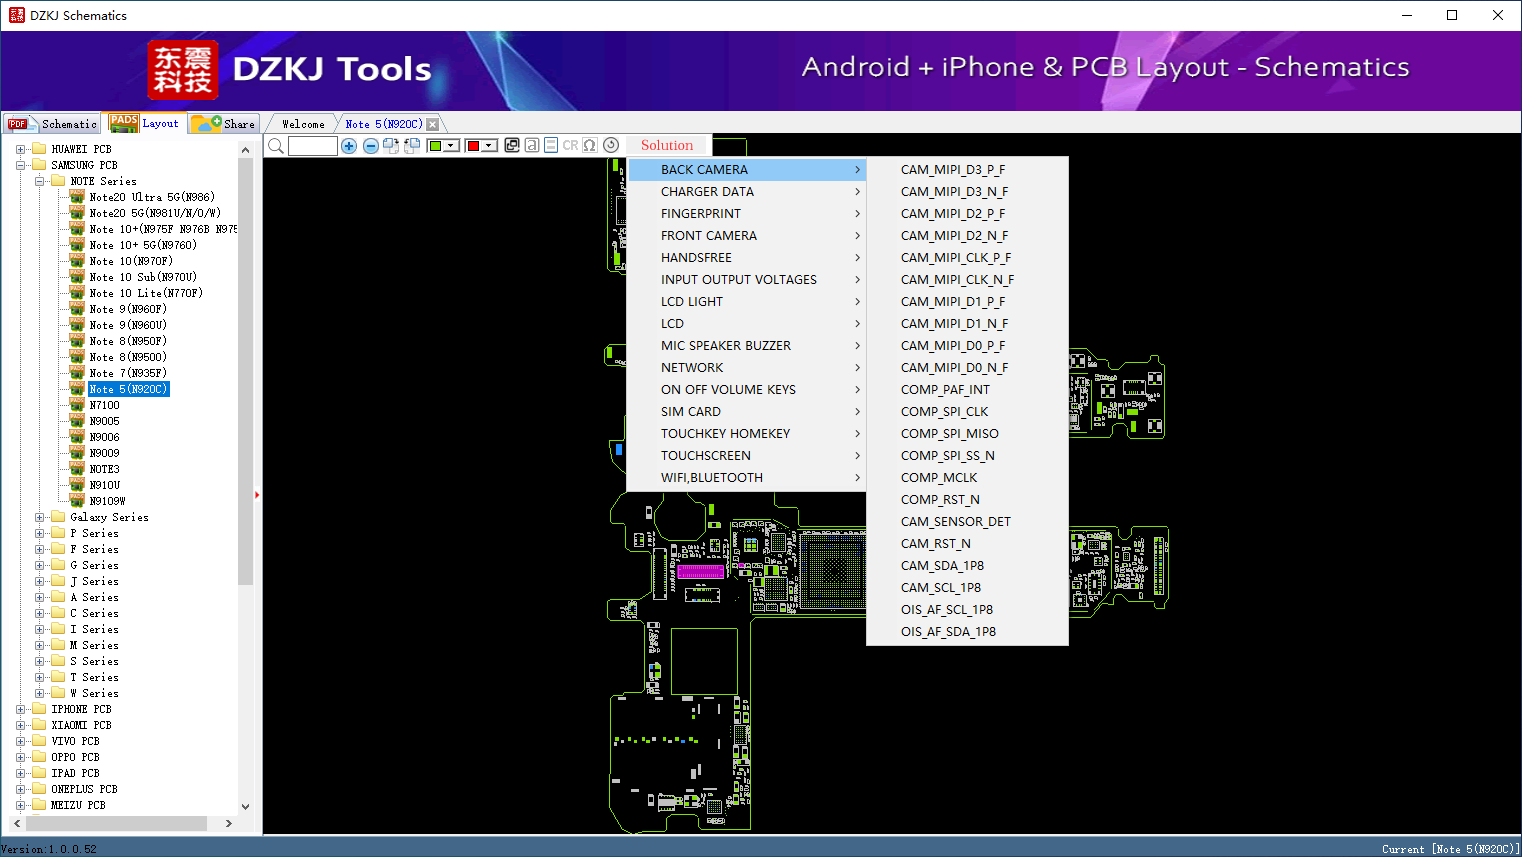Select N9109W in the tree
1522x857 pixels.
pos(107,501)
